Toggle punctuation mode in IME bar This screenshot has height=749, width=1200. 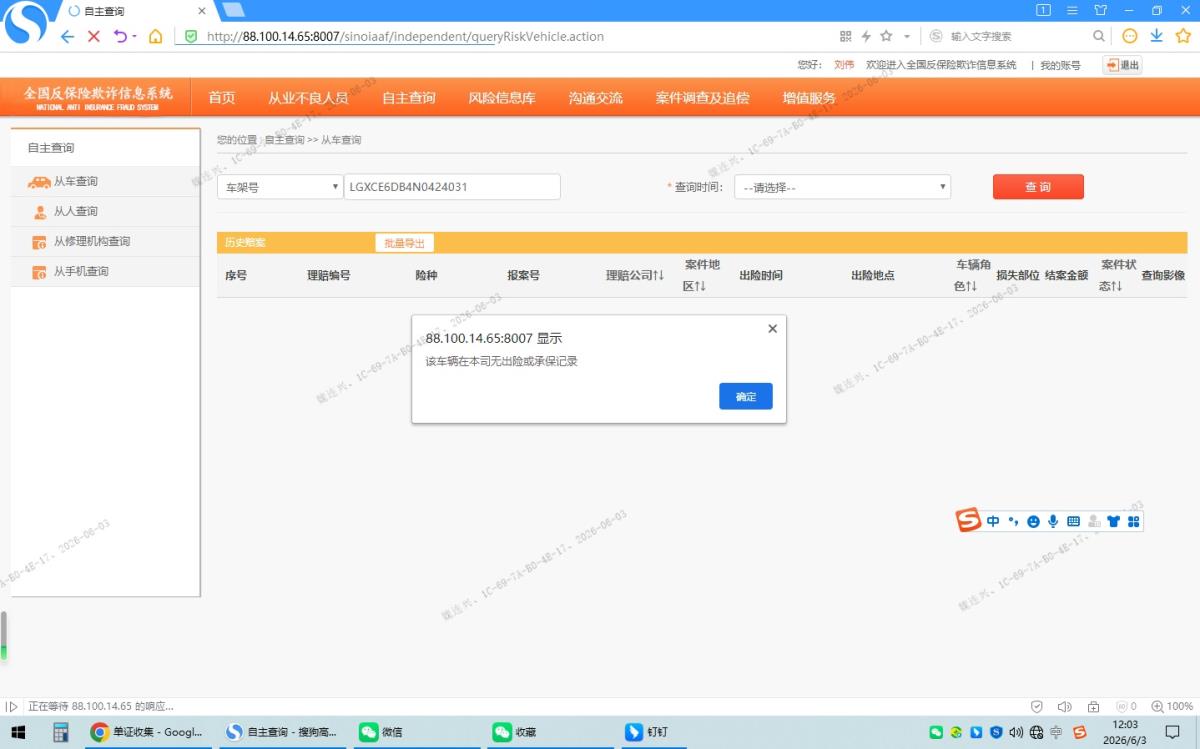click(x=1013, y=521)
